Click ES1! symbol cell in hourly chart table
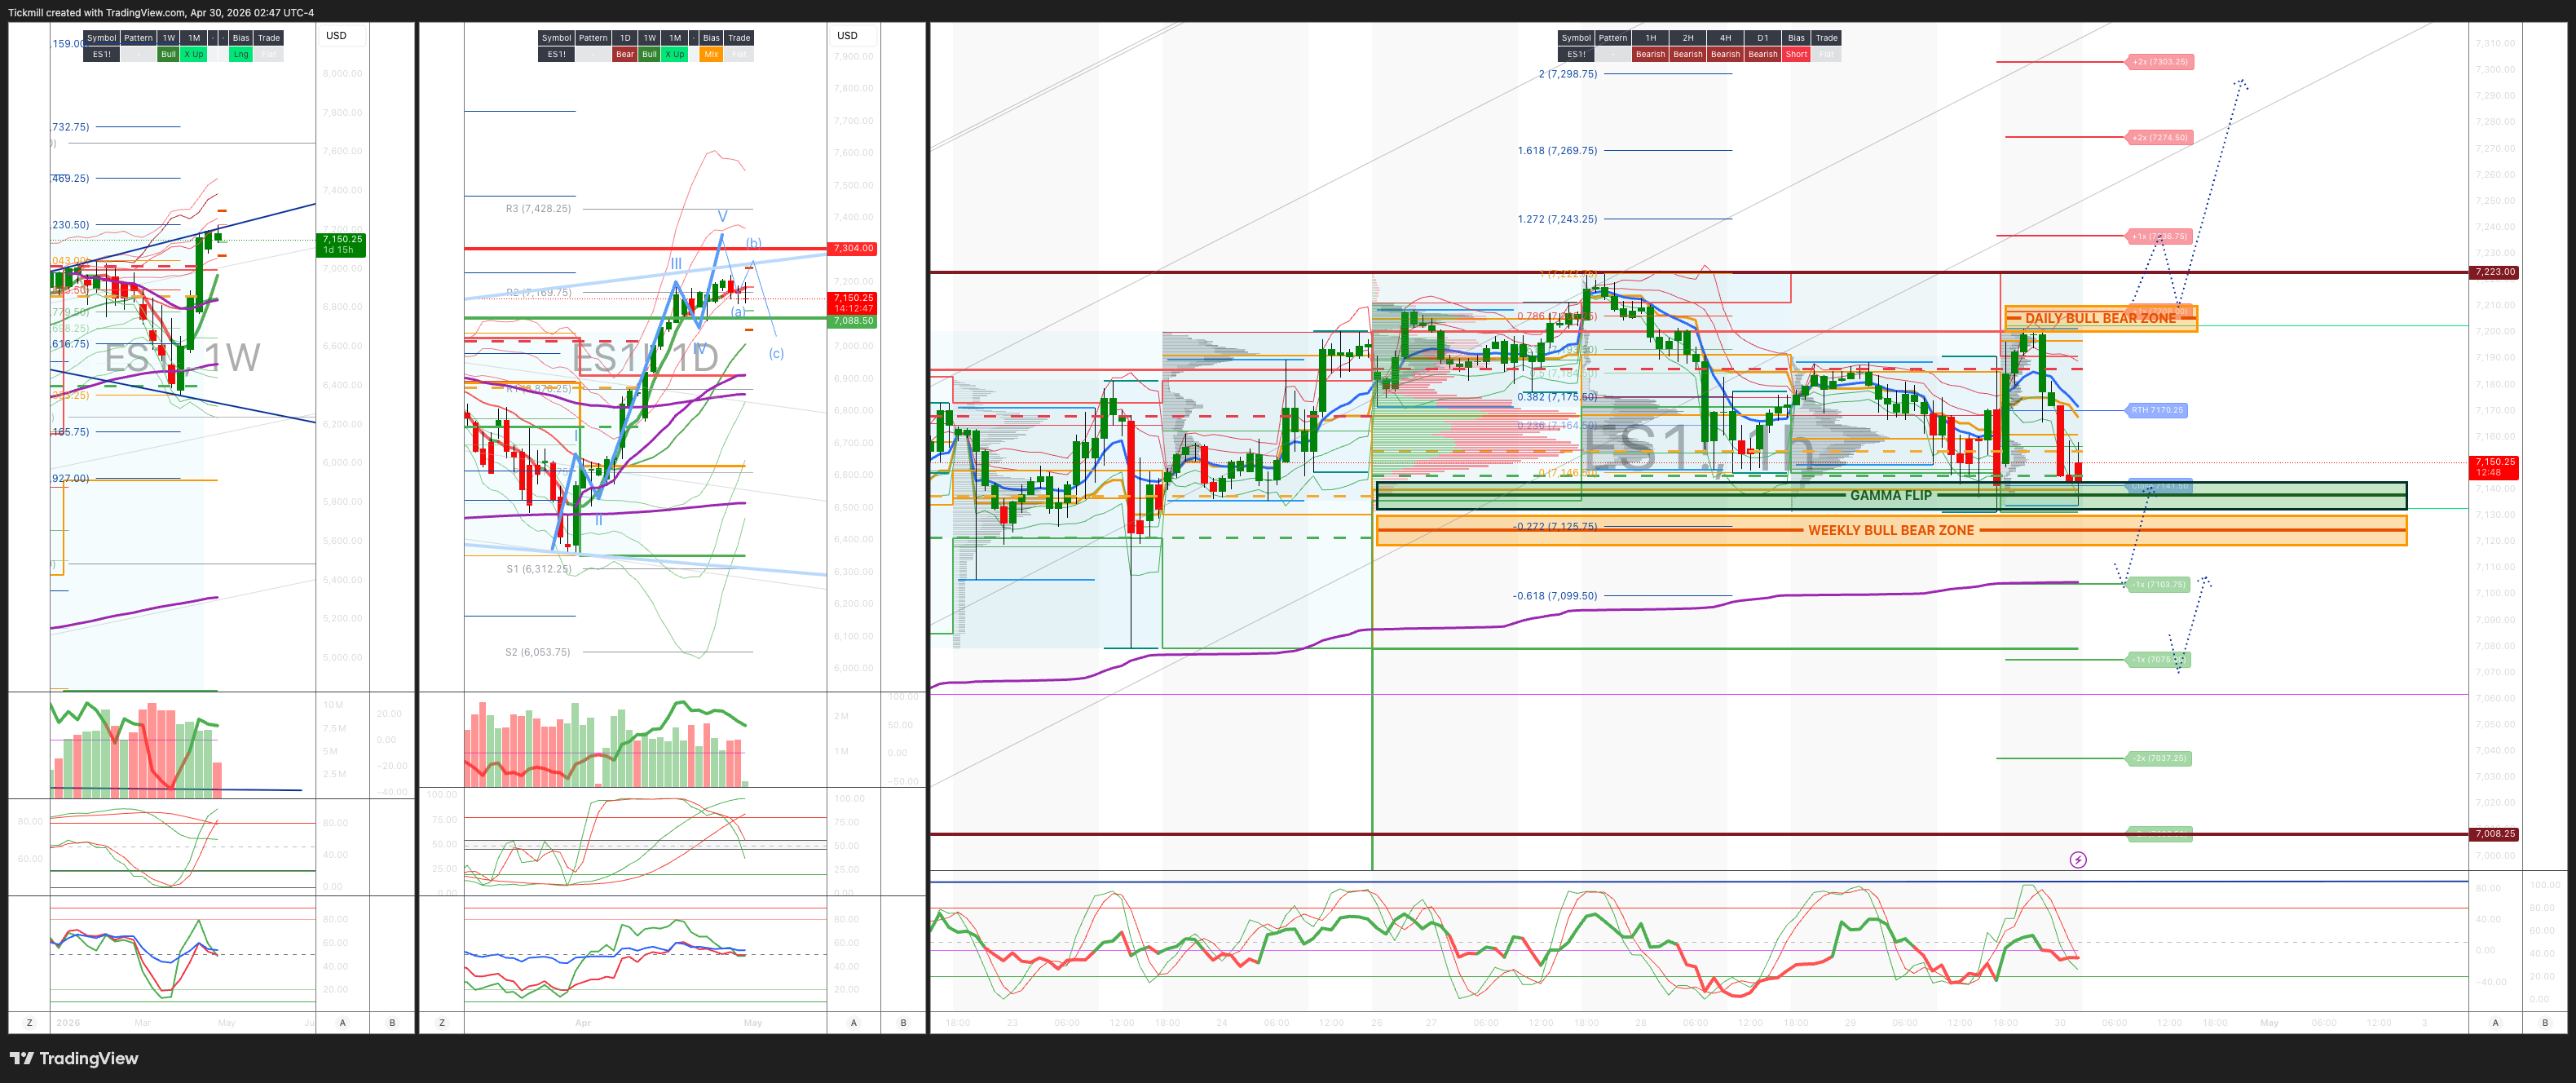Image resolution: width=2576 pixels, height=1083 pixels. 1576,55
